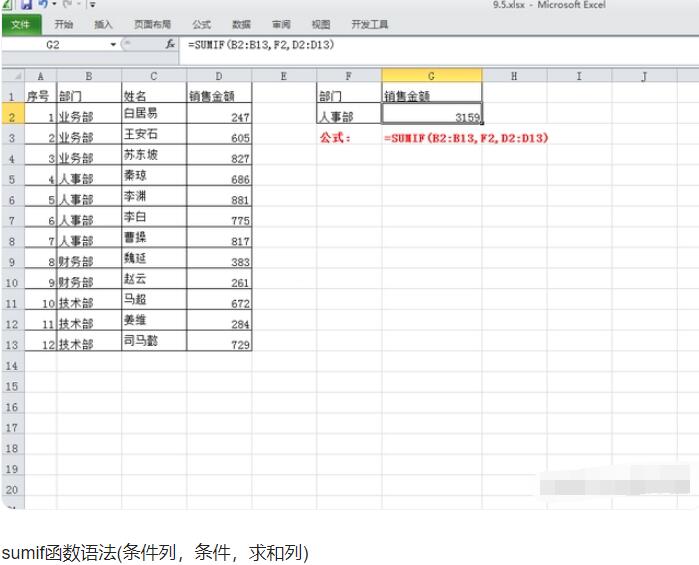Open the 文件 (File) tab
The height and width of the screenshot is (565, 699).
click(20, 24)
